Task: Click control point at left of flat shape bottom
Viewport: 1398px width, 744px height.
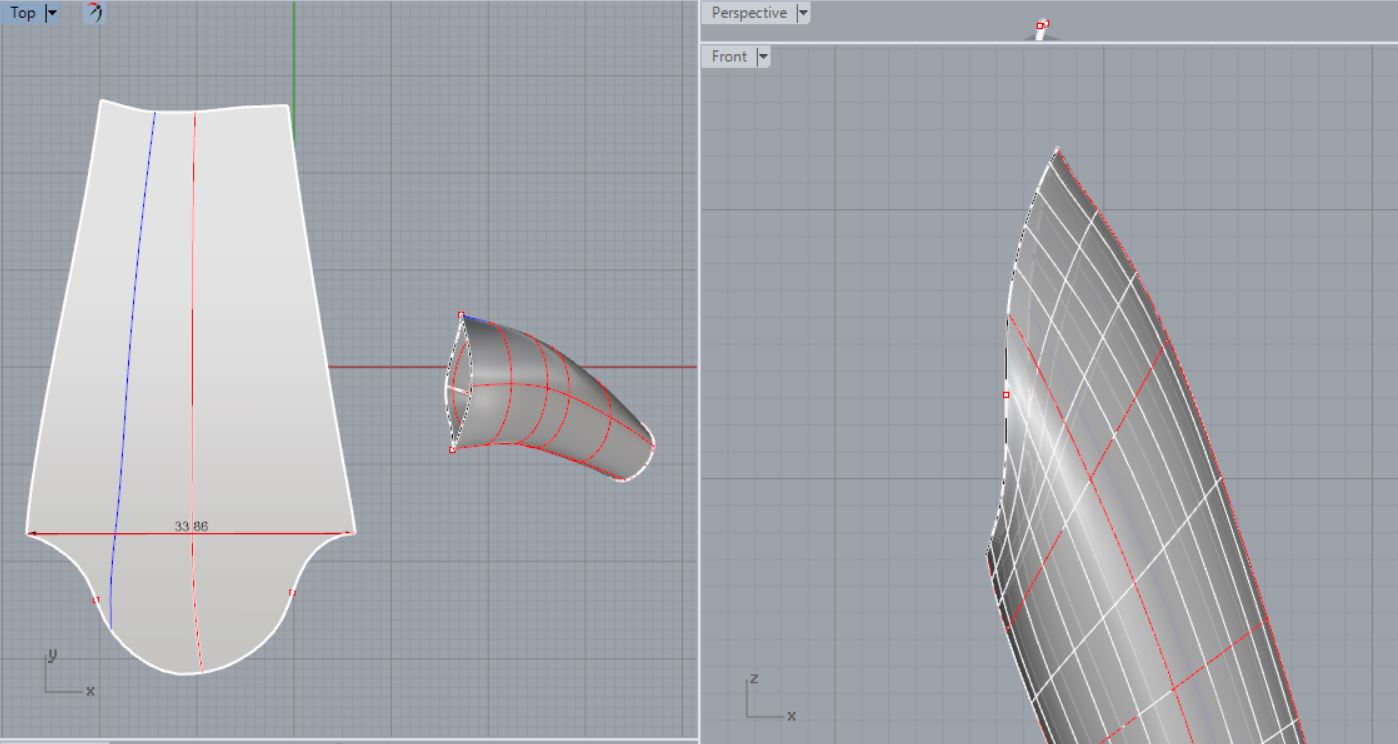Action: point(96,600)
